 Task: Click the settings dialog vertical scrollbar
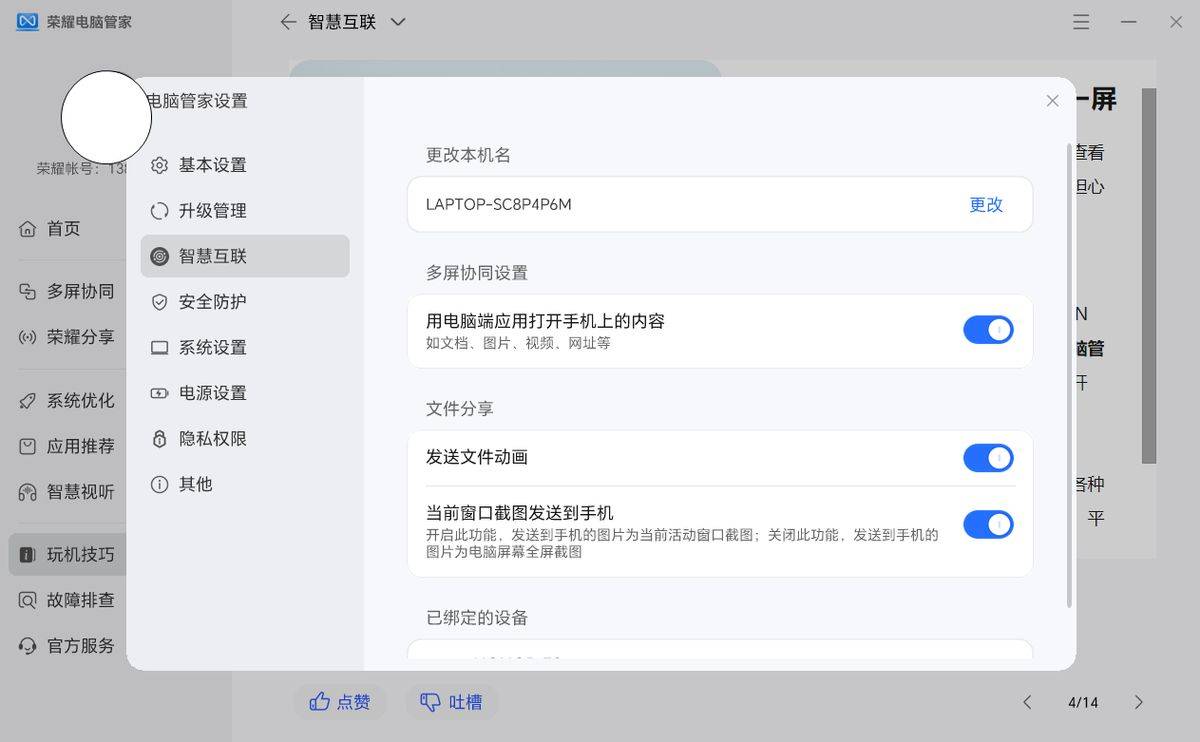pyautogui.click(x=1069, y=375)
